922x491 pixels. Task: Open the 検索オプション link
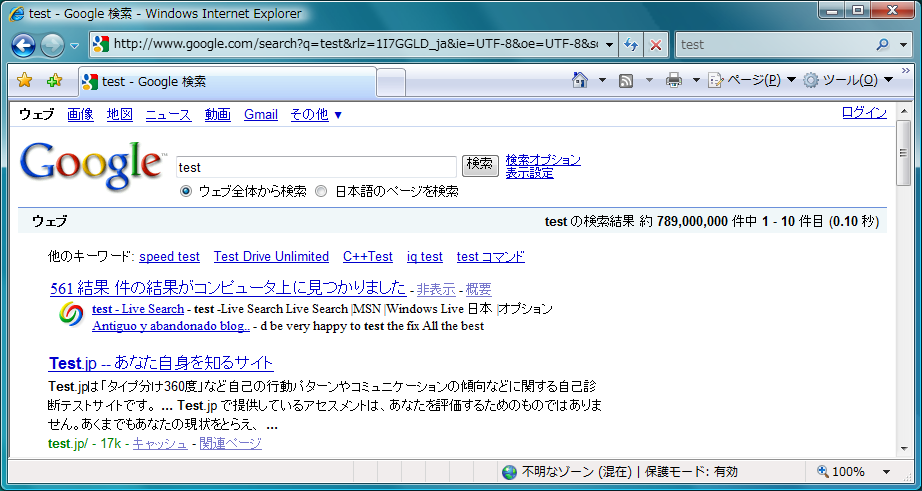pyautogui.click(x=543, y=160)
